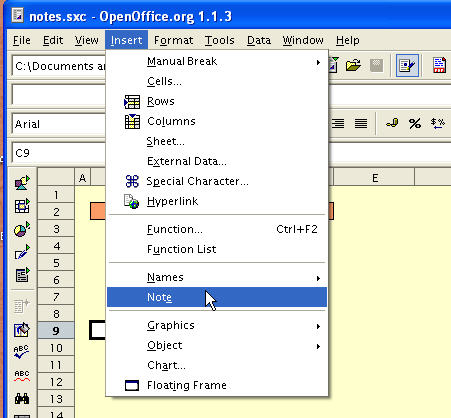Select row 12 header
Viewport: 451px width, 418px height.
(56, 382)
